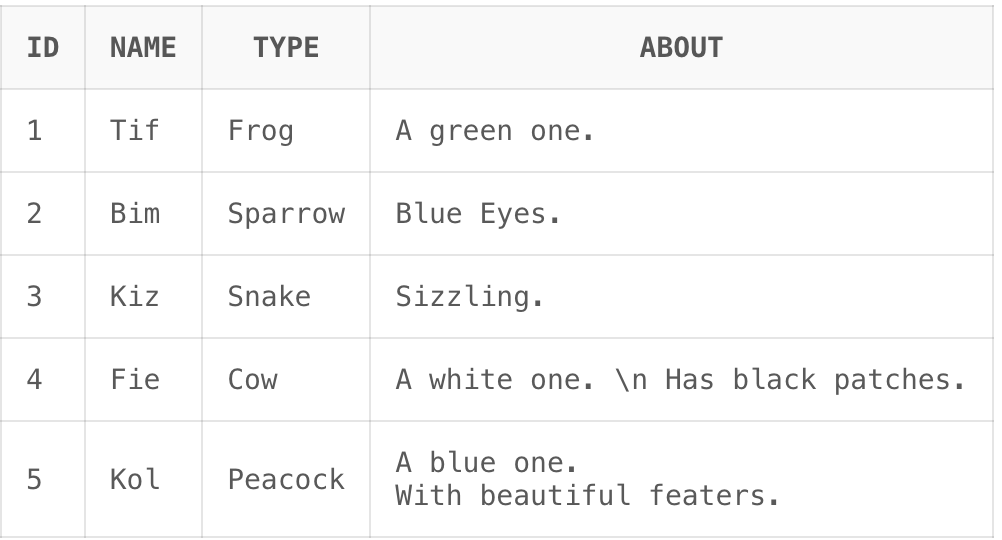This screenshot has height=540, width=1002.
Task: Click the 'Blue Eyes.' description
Action: (478, 213)
